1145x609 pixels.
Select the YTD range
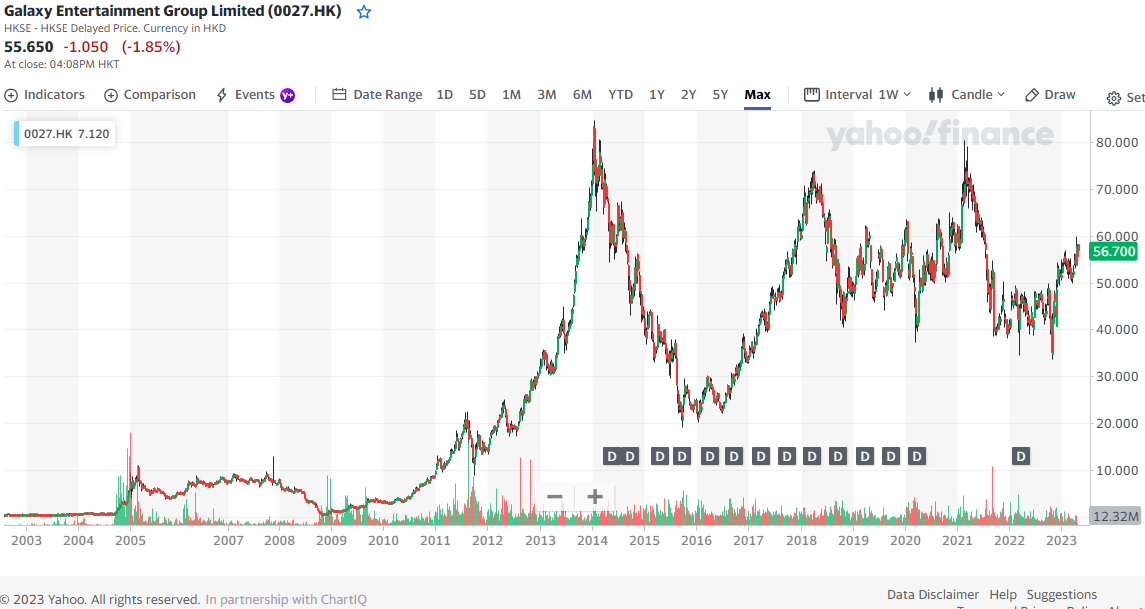pyautogui.click(x=621, y=95)
